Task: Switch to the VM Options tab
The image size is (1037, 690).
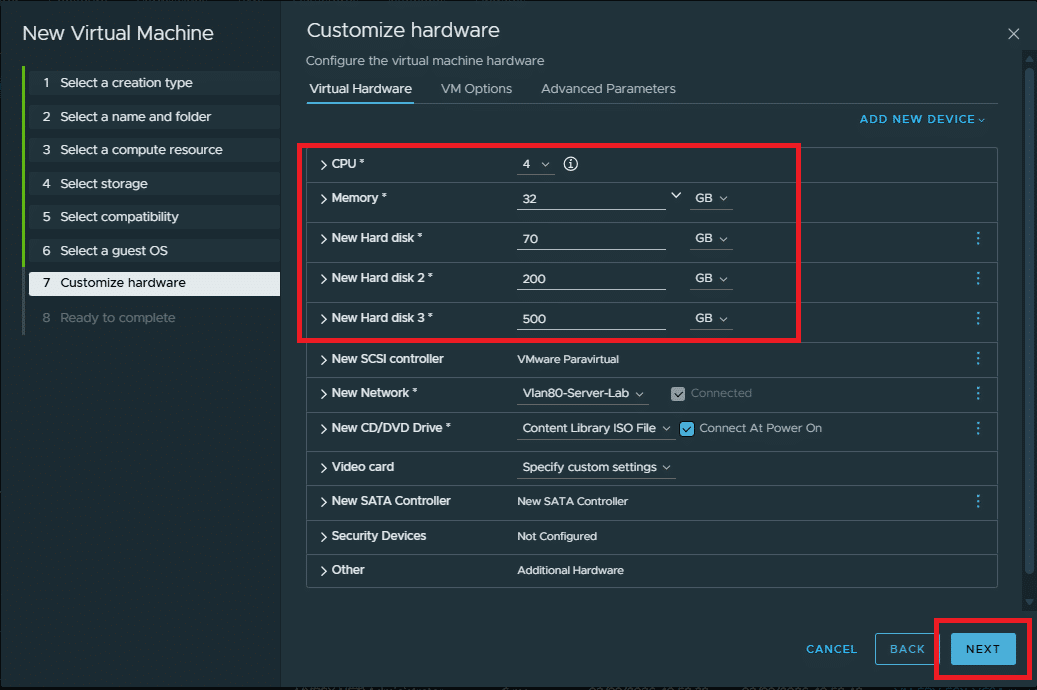Action: coord(476,89)
